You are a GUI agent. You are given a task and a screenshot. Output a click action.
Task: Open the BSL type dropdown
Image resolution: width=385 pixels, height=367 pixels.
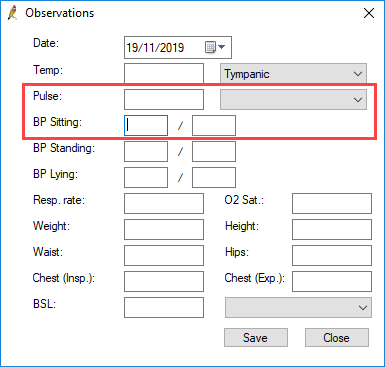pyautogui.click(x=298, y=307)
